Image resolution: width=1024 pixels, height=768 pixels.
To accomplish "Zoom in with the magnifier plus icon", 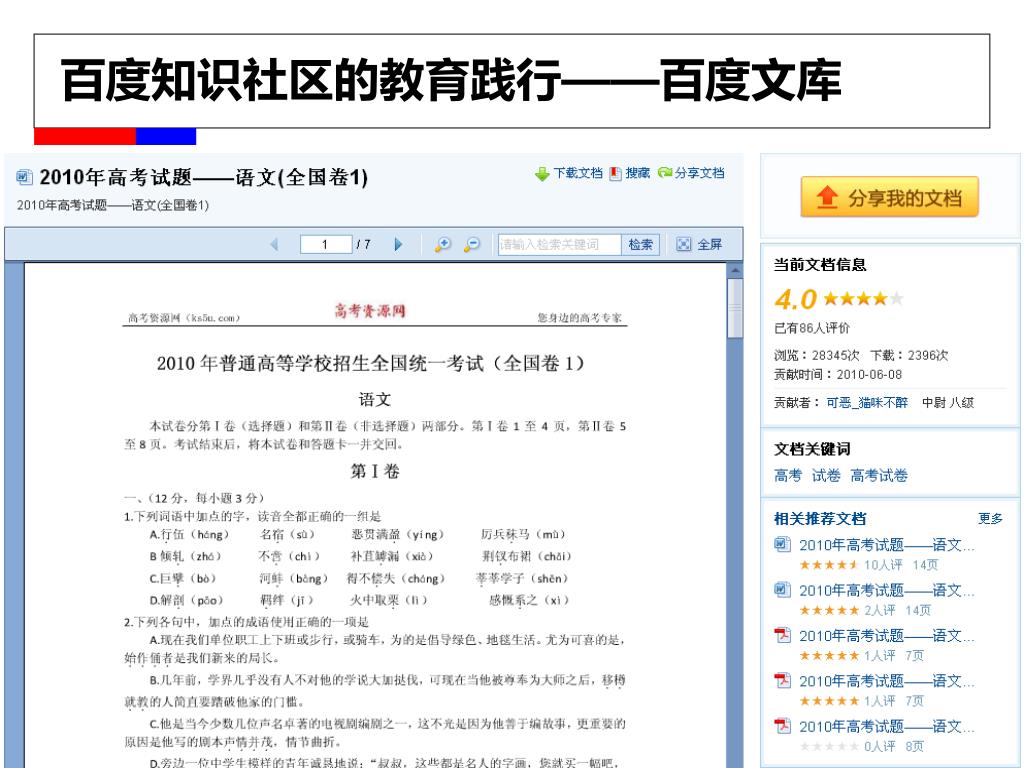I will tap(443, 244).
